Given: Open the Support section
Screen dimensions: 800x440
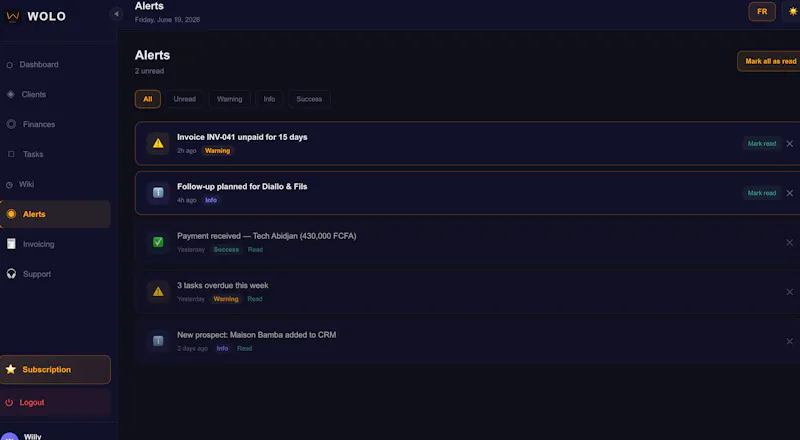Looking at the screenshot, I should pyautogui.click(x=55, y=274).
